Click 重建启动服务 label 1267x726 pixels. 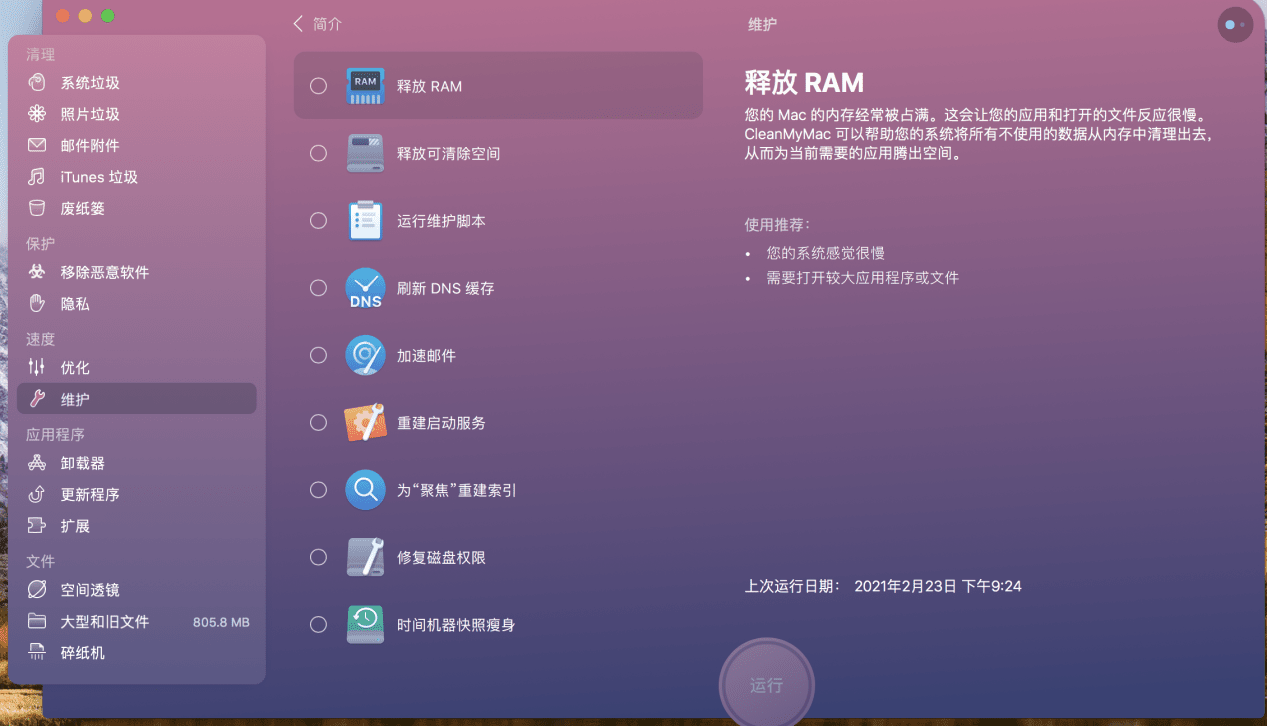tap(441, 422)
